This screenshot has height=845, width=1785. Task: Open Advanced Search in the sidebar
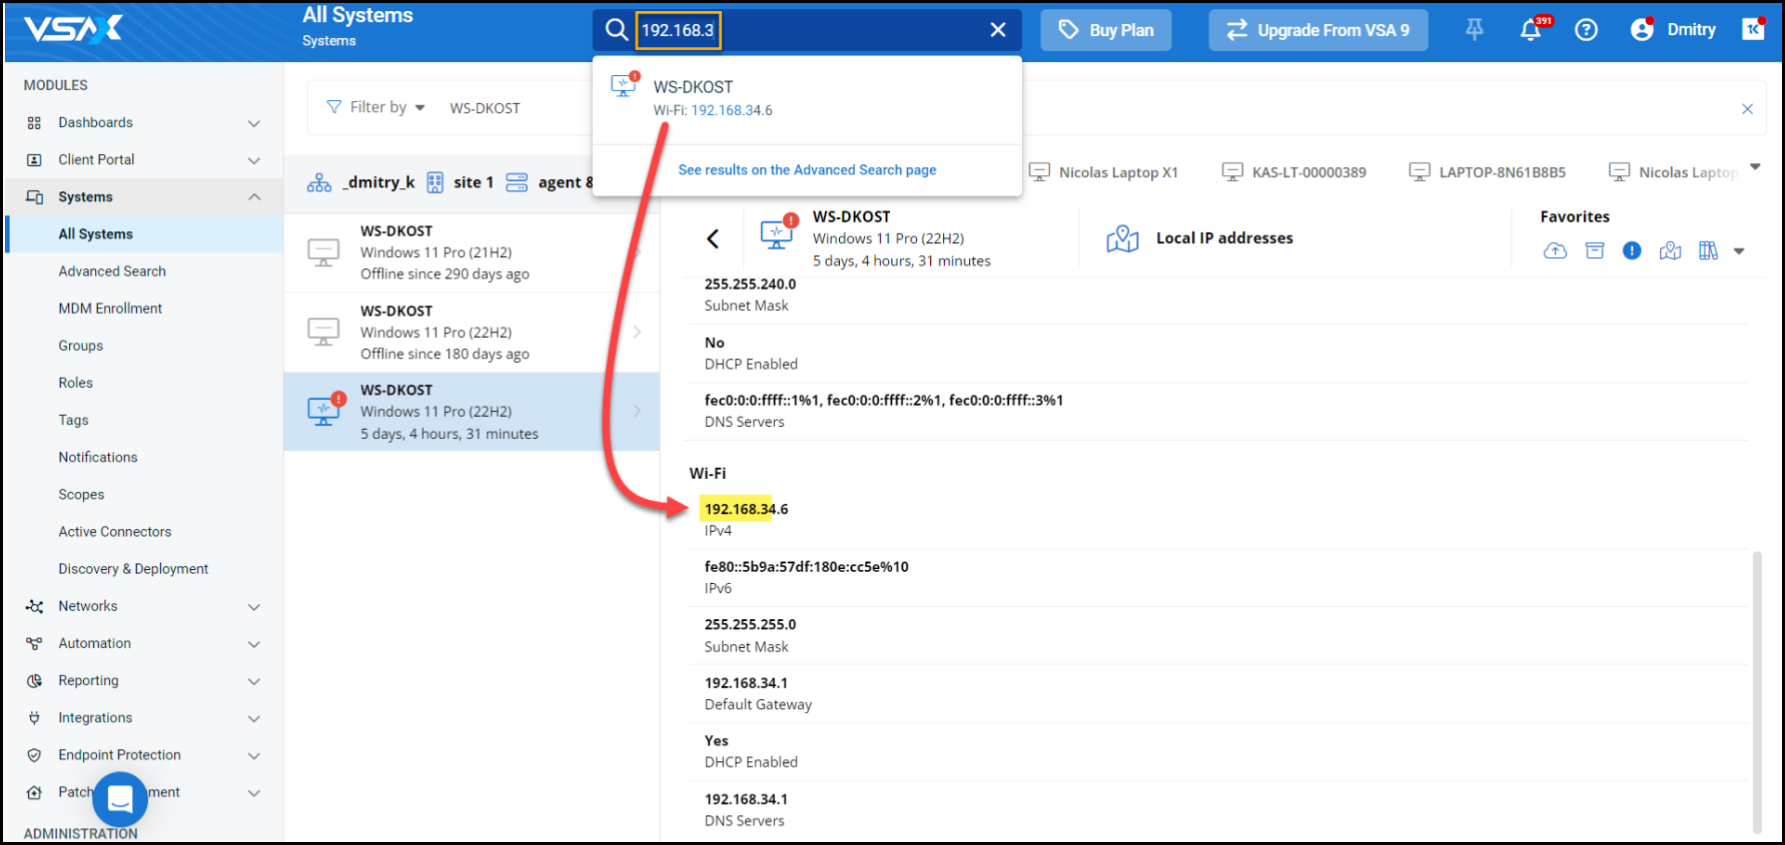point(112,271)
